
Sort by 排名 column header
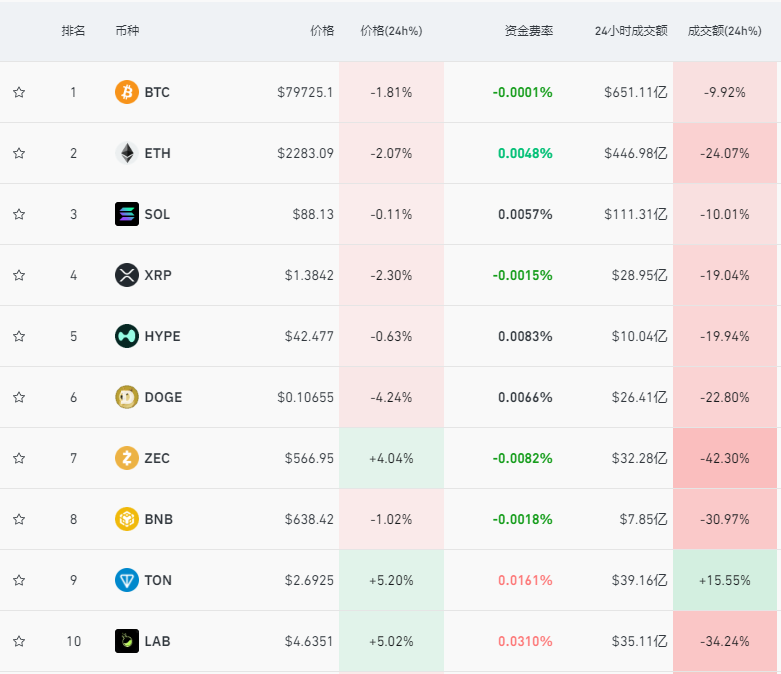73,31
